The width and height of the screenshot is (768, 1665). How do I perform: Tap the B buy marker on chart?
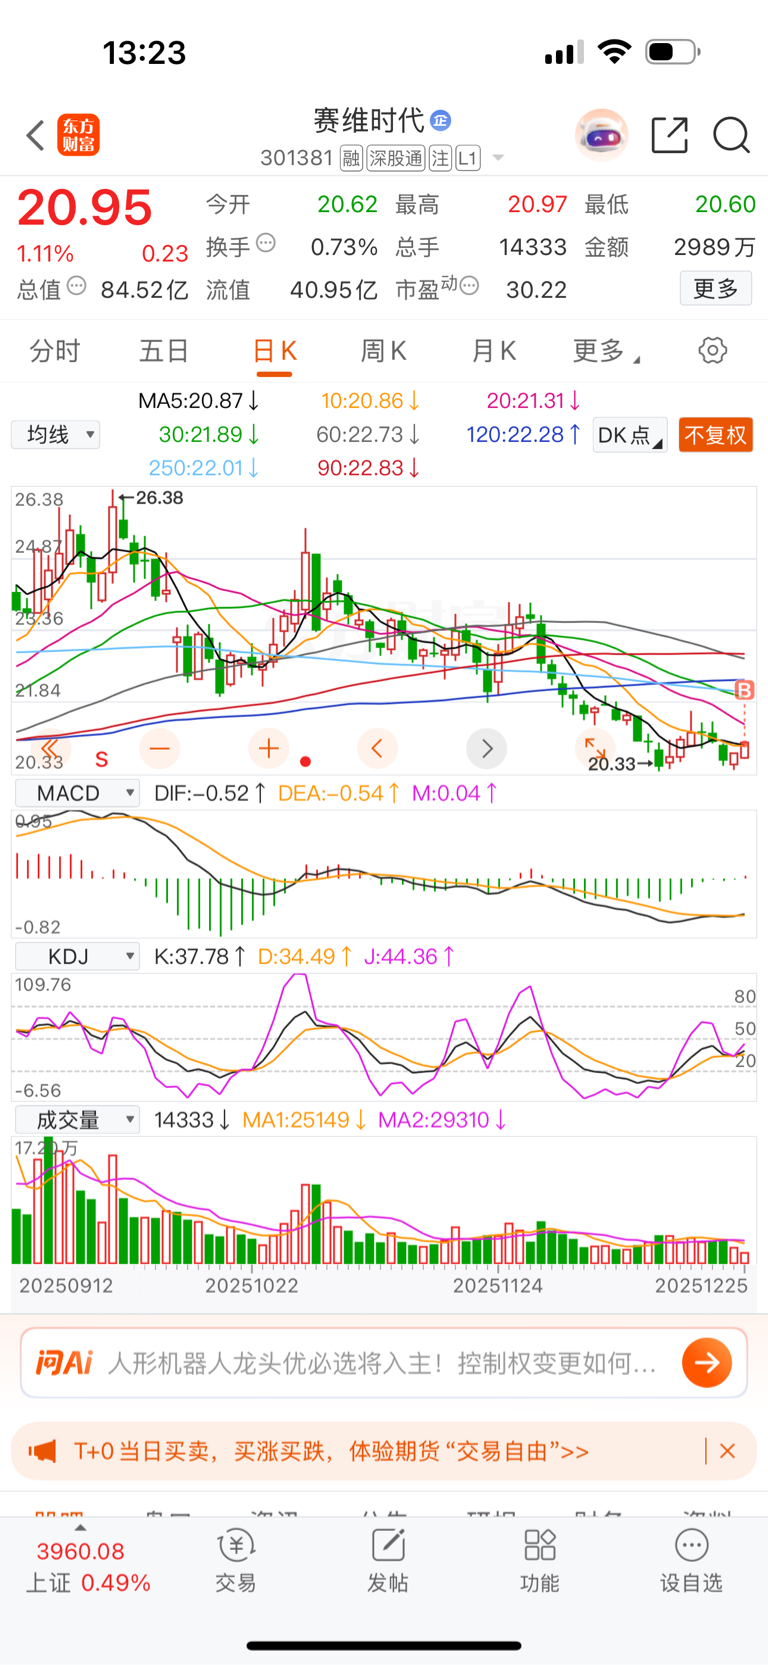click(744, 690)
